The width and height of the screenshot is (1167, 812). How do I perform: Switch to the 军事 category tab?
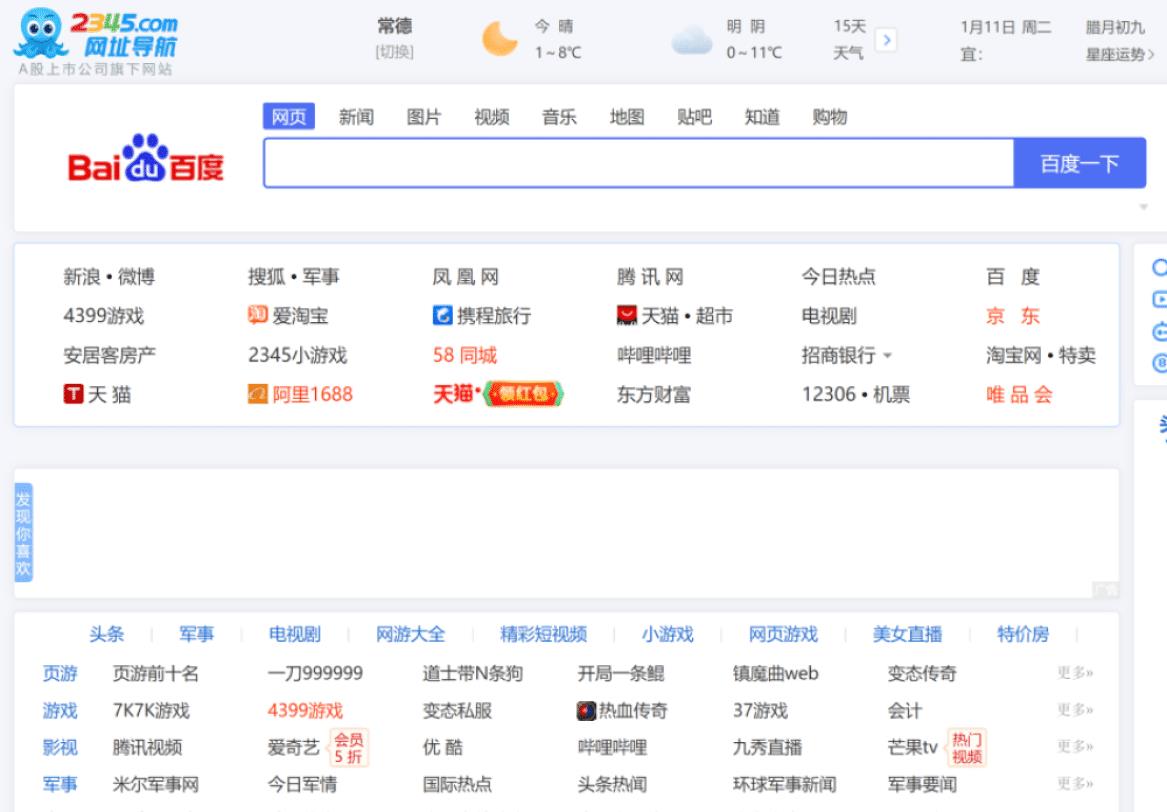pyautogui.click(x=196, y=634)
